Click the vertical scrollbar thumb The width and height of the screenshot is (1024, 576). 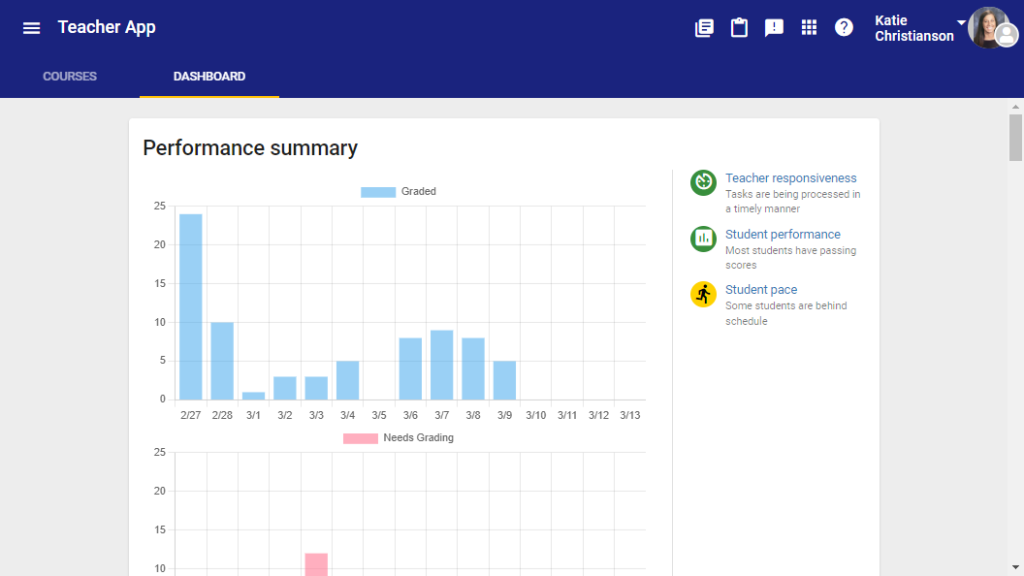[x=1016, y=137]
